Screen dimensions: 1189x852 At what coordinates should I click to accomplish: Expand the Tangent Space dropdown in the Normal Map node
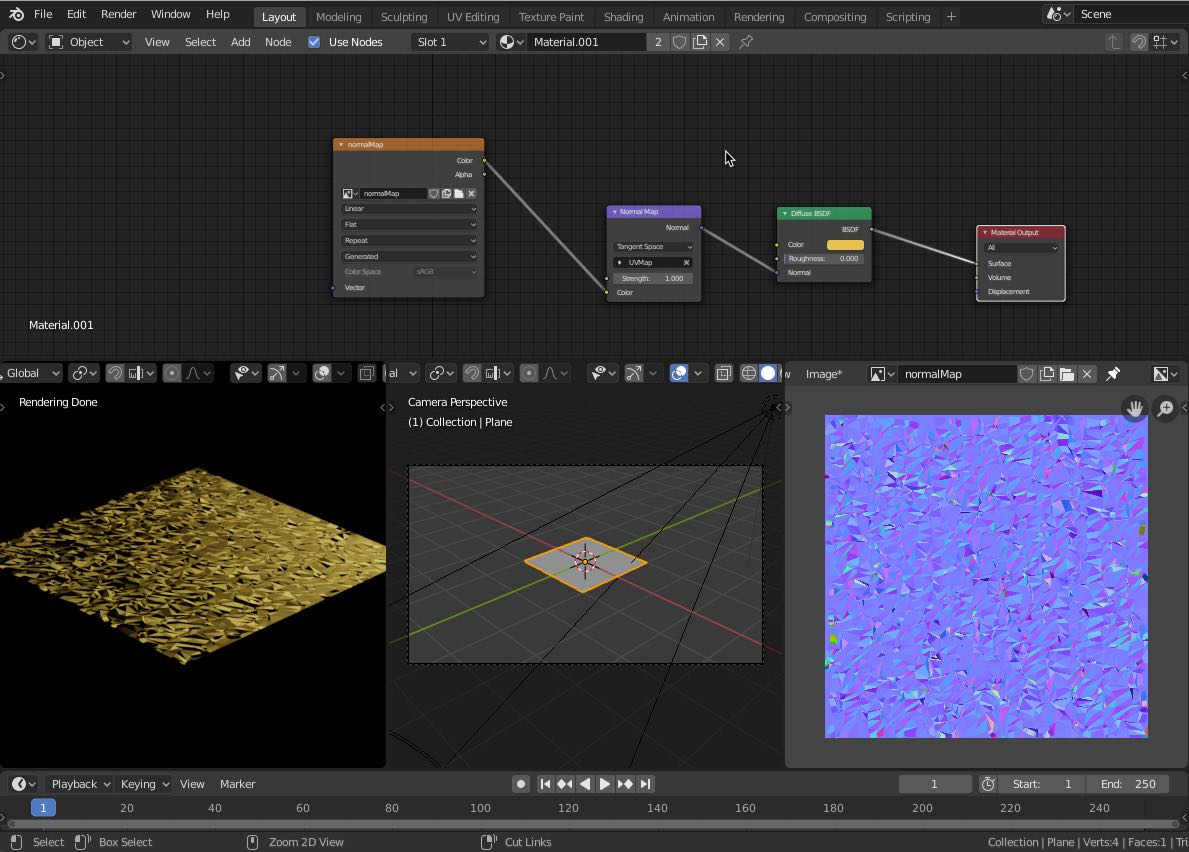653,247
